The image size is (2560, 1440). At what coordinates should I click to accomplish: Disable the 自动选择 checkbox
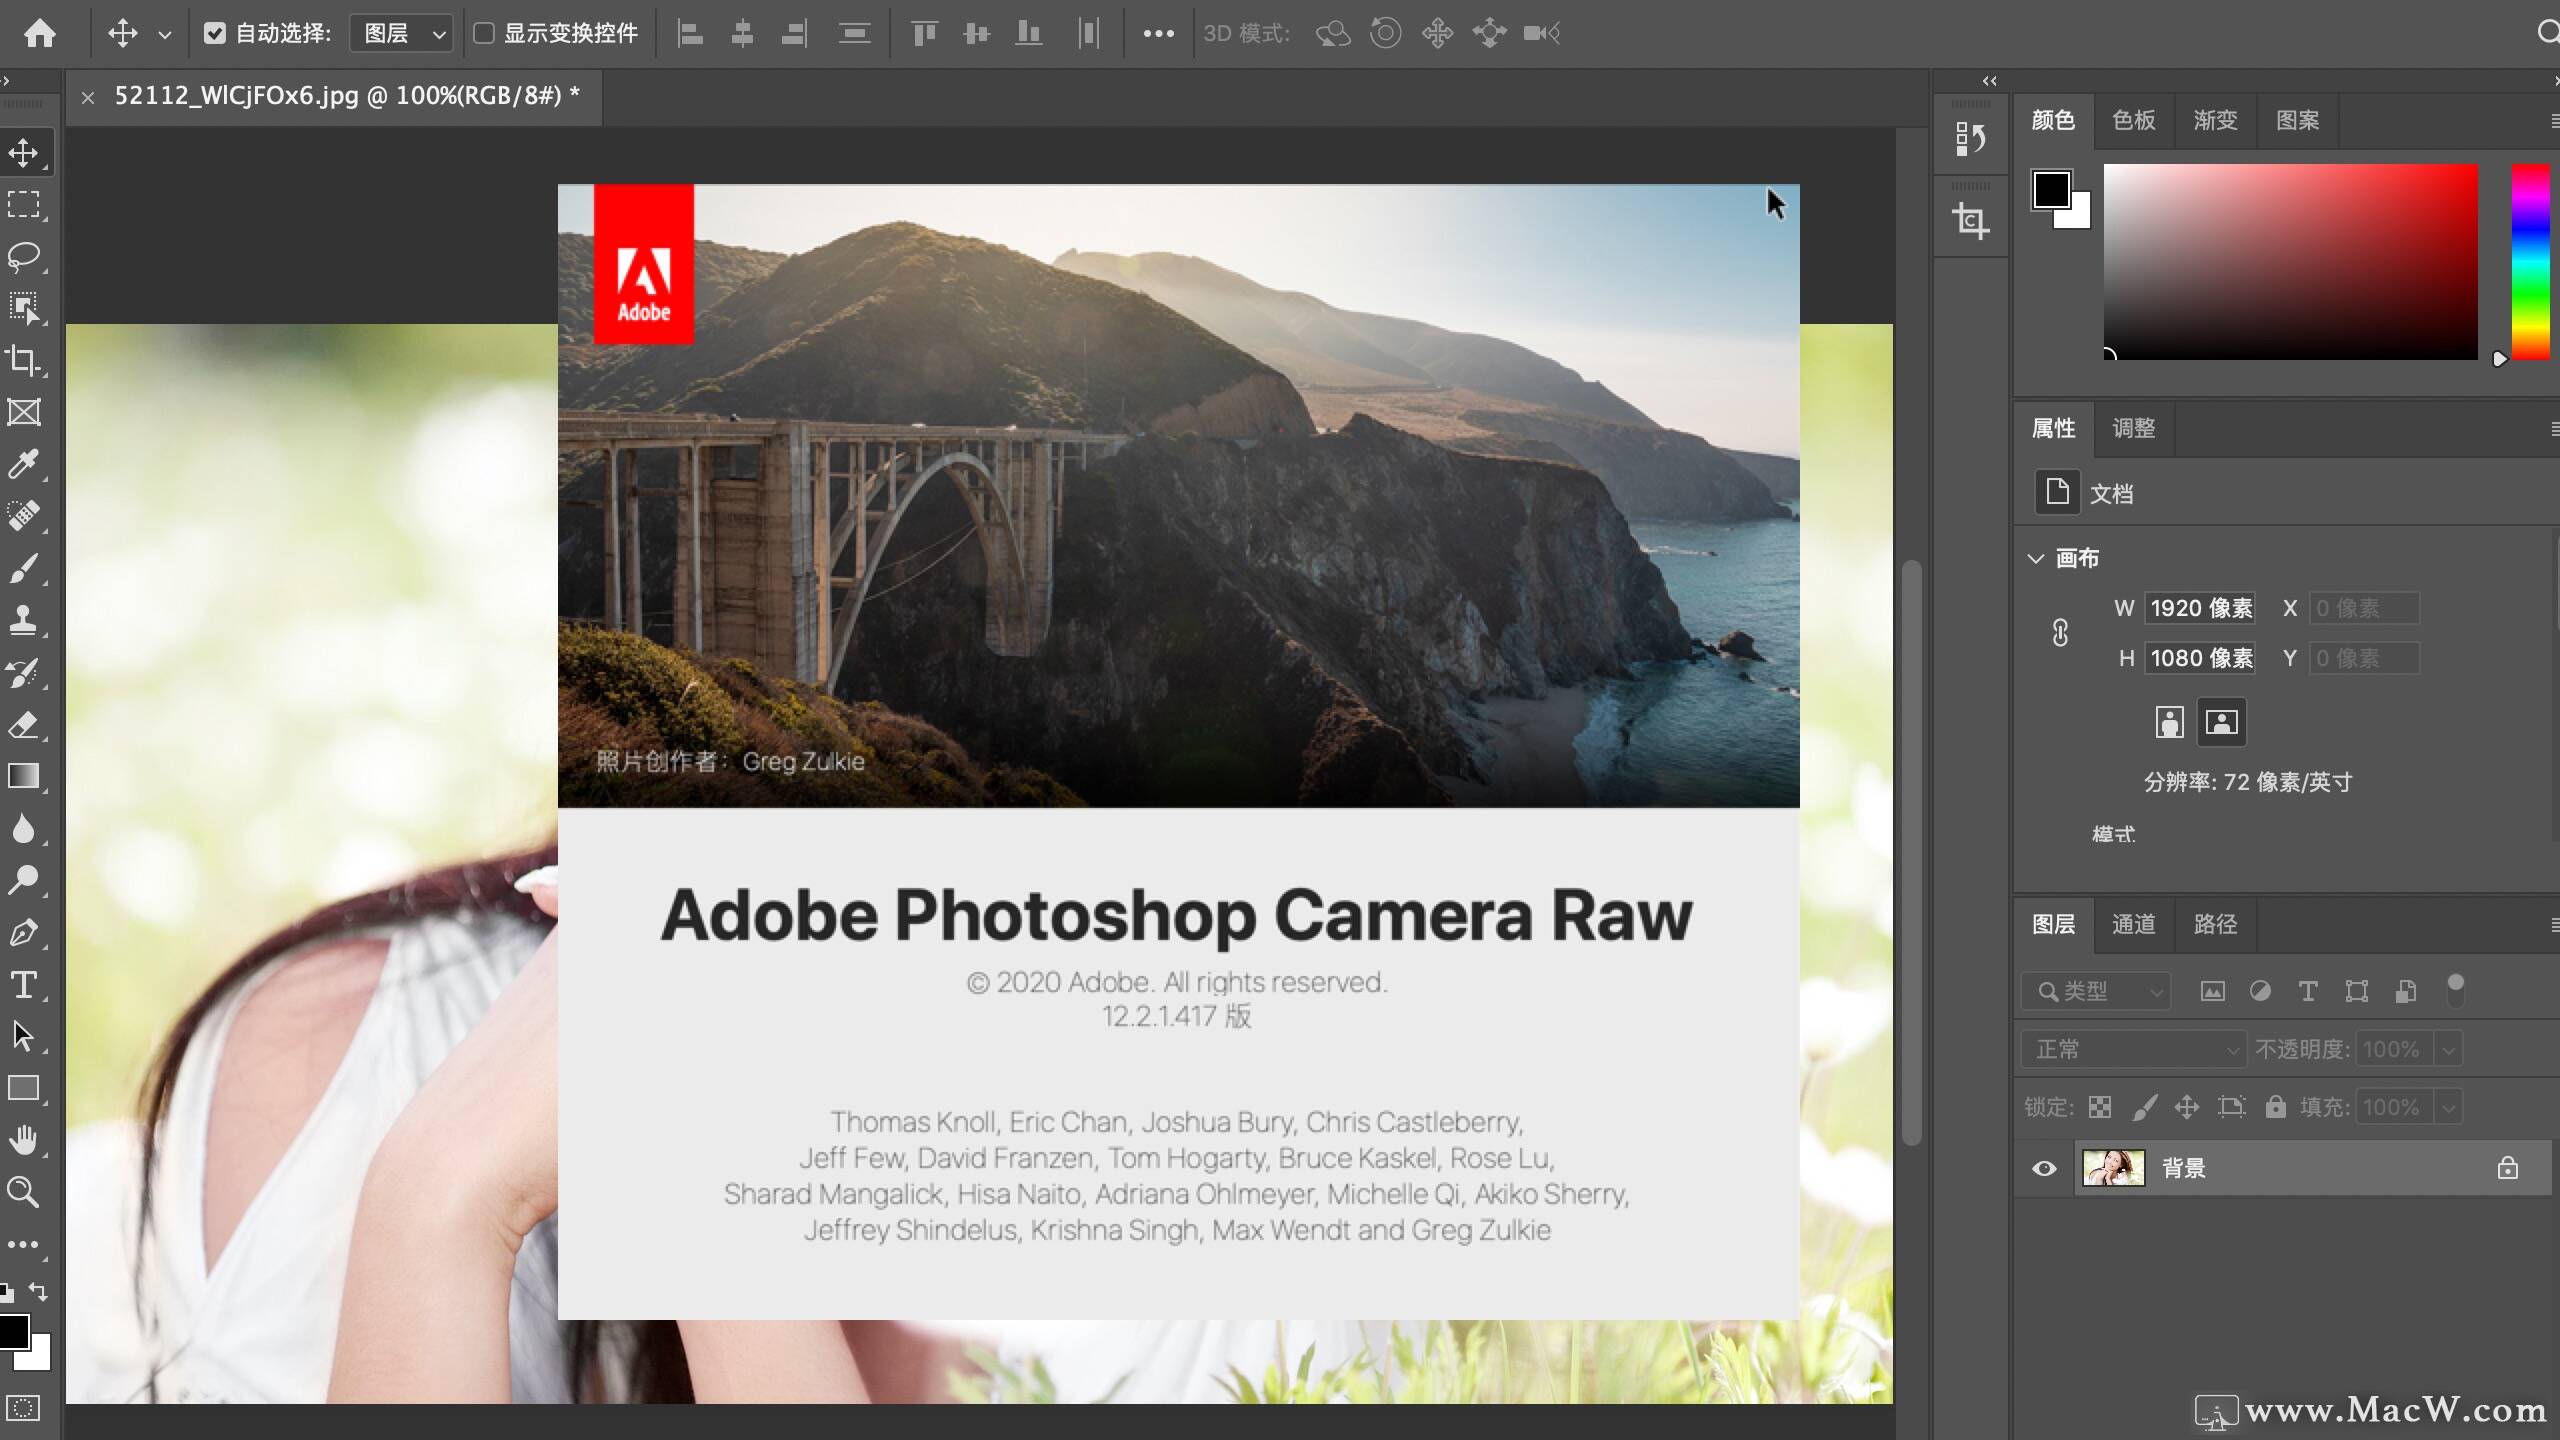click(x=216, y=32)
